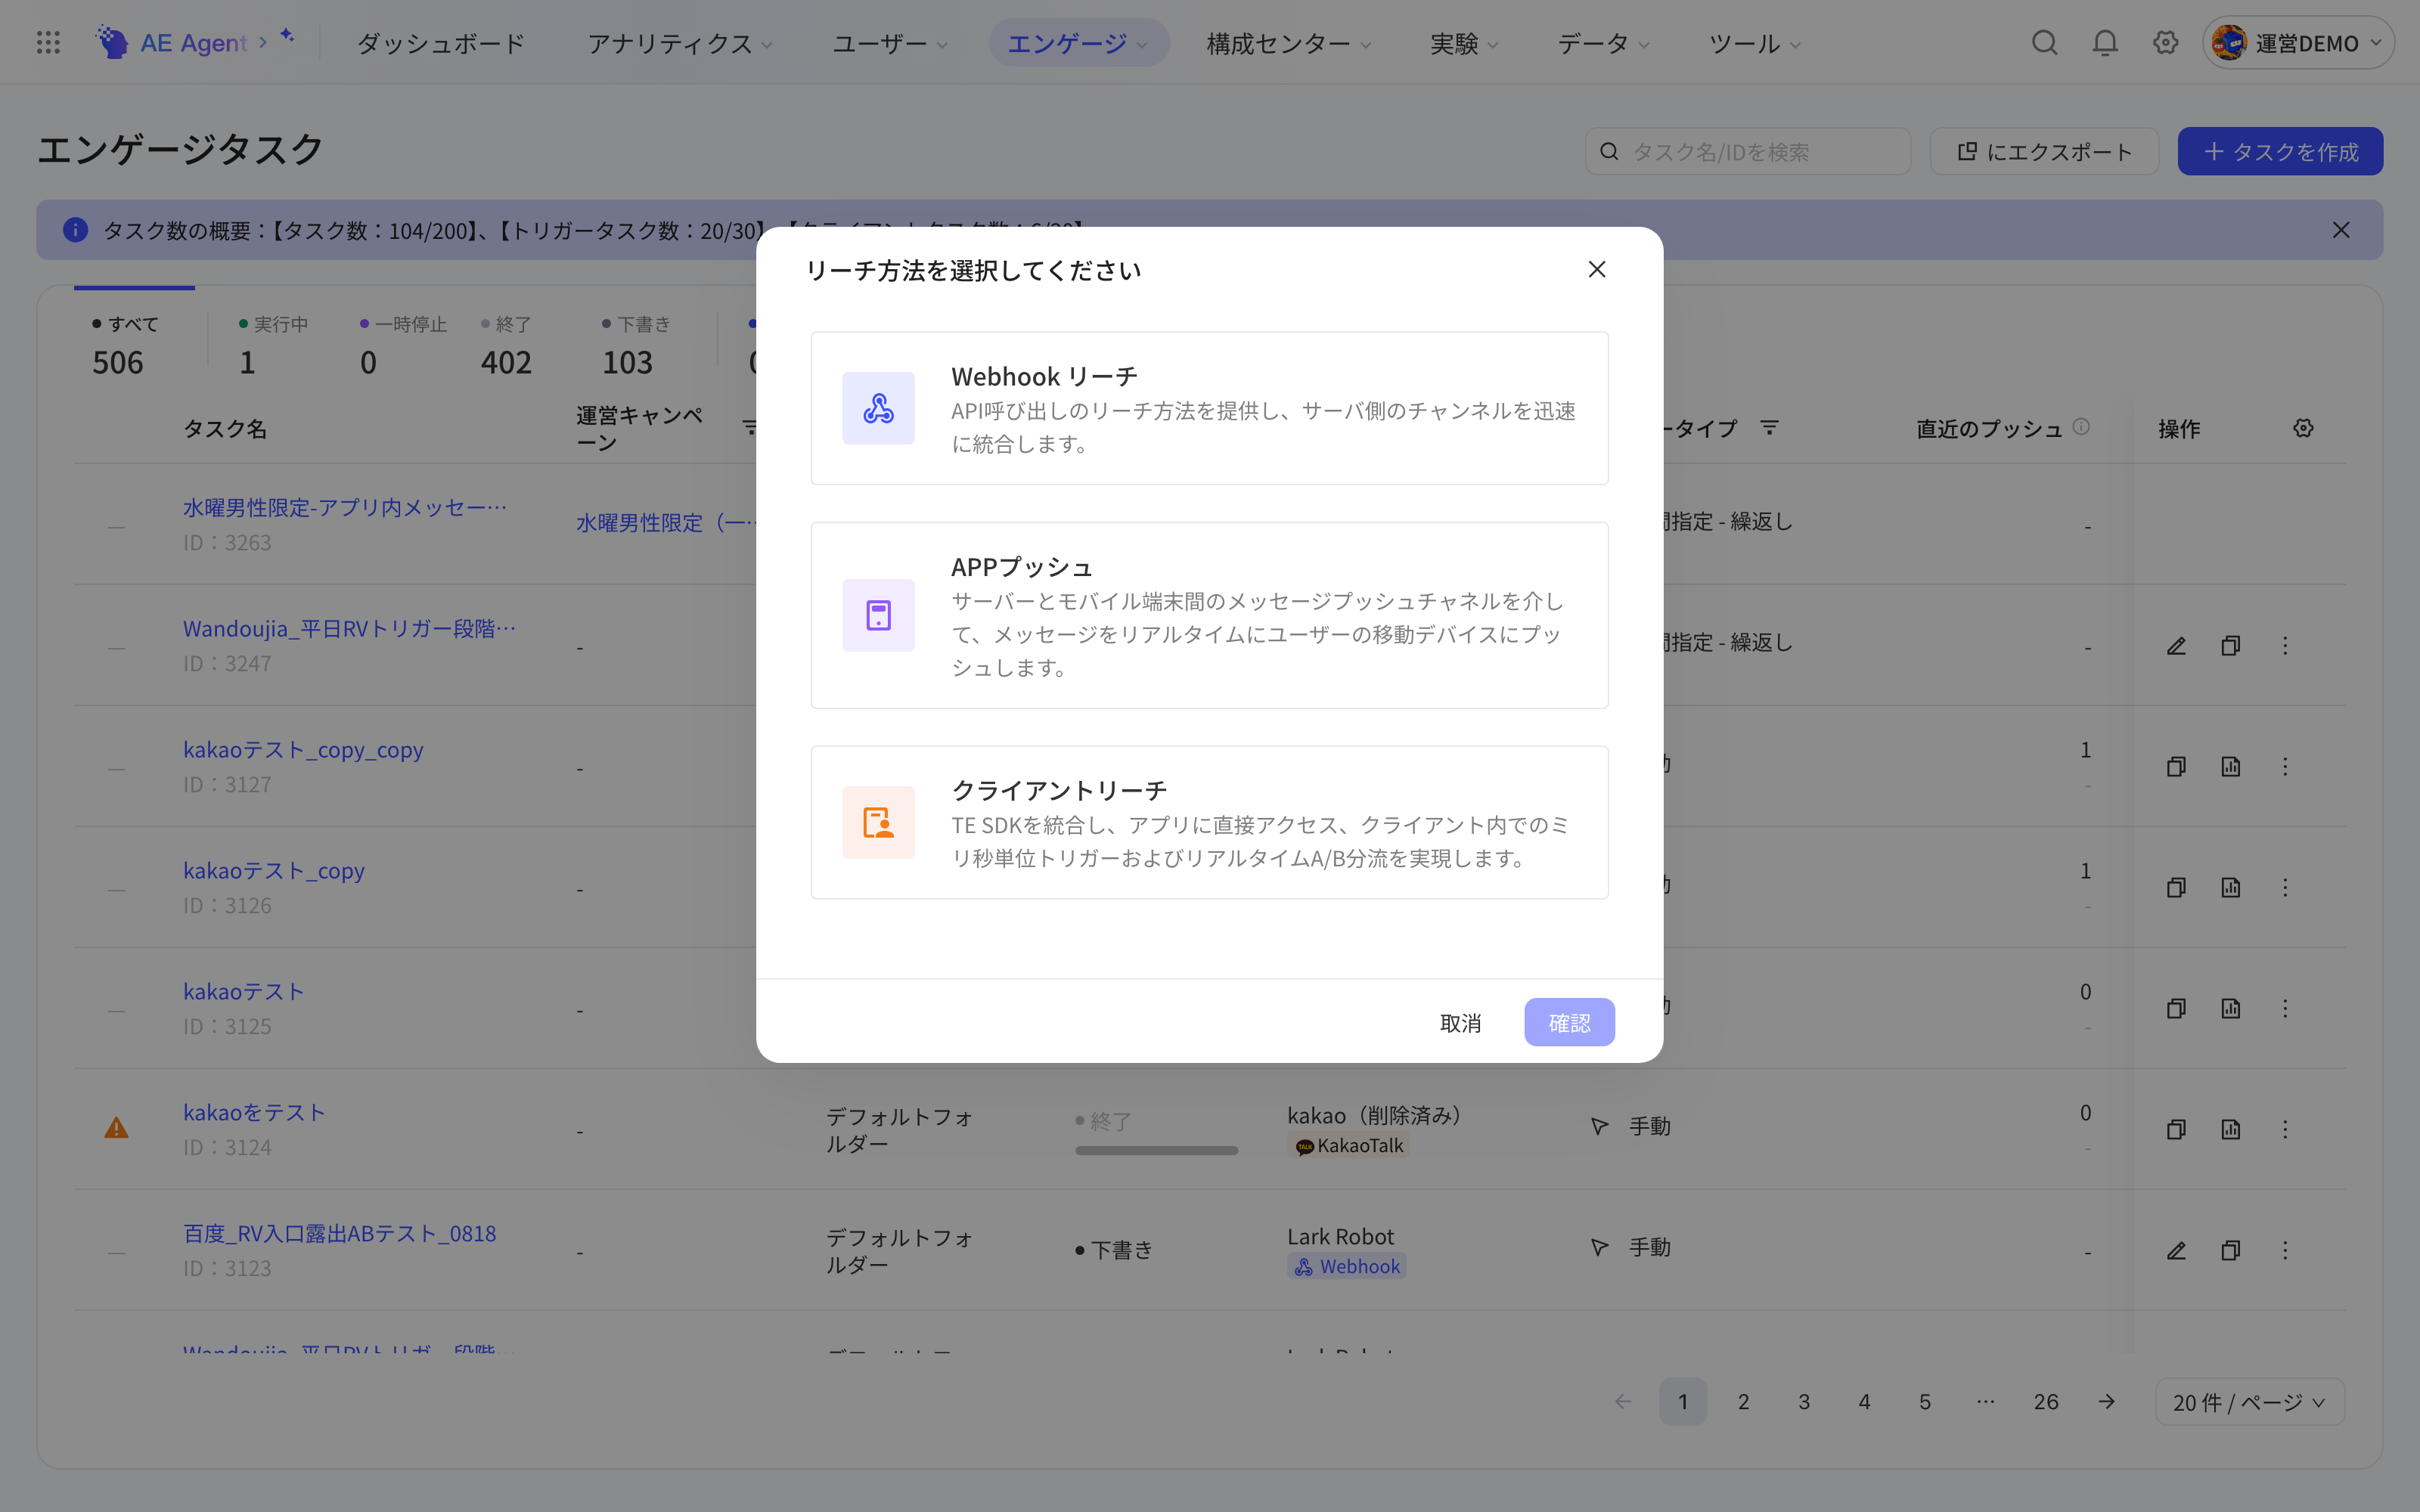Select the APPプッシュ phone icon
The width and height of the screenshot is (2420, 1512).
878,615
